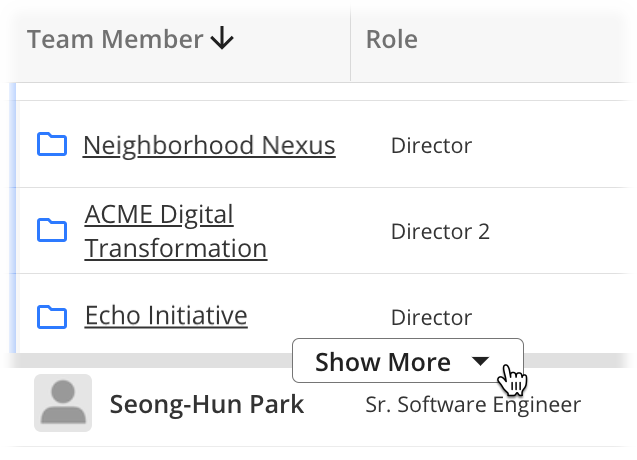Select the Echo Initiative folder icon
The width and height of the screenshot is (637, 460).
[51, 317]
